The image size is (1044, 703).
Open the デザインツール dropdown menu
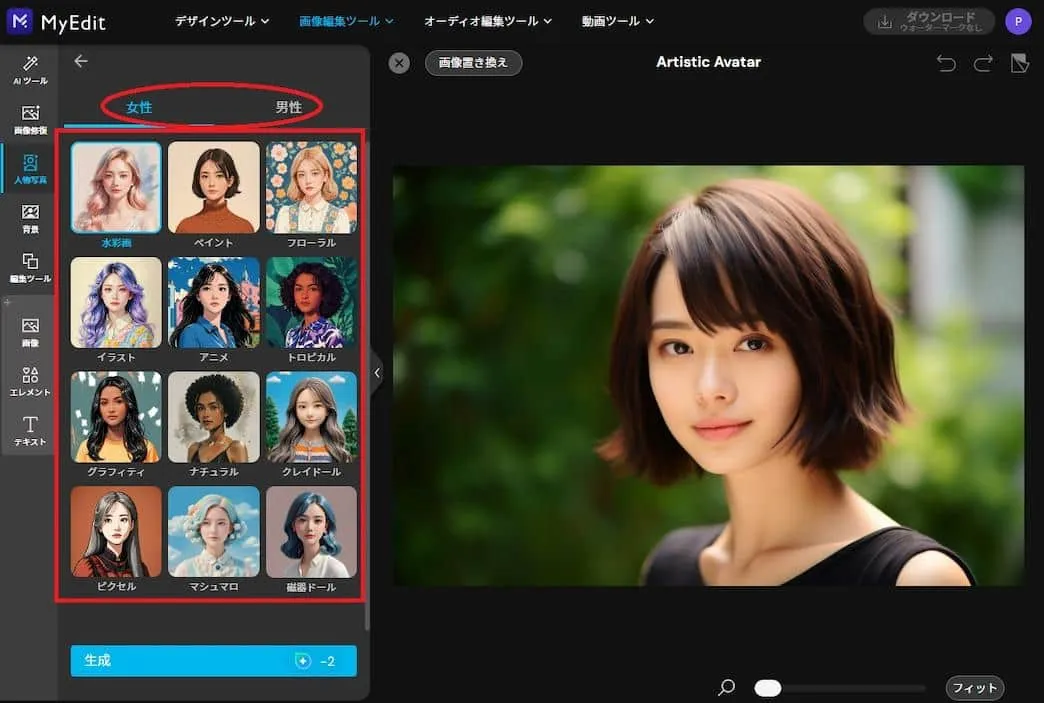pos(219,20)
